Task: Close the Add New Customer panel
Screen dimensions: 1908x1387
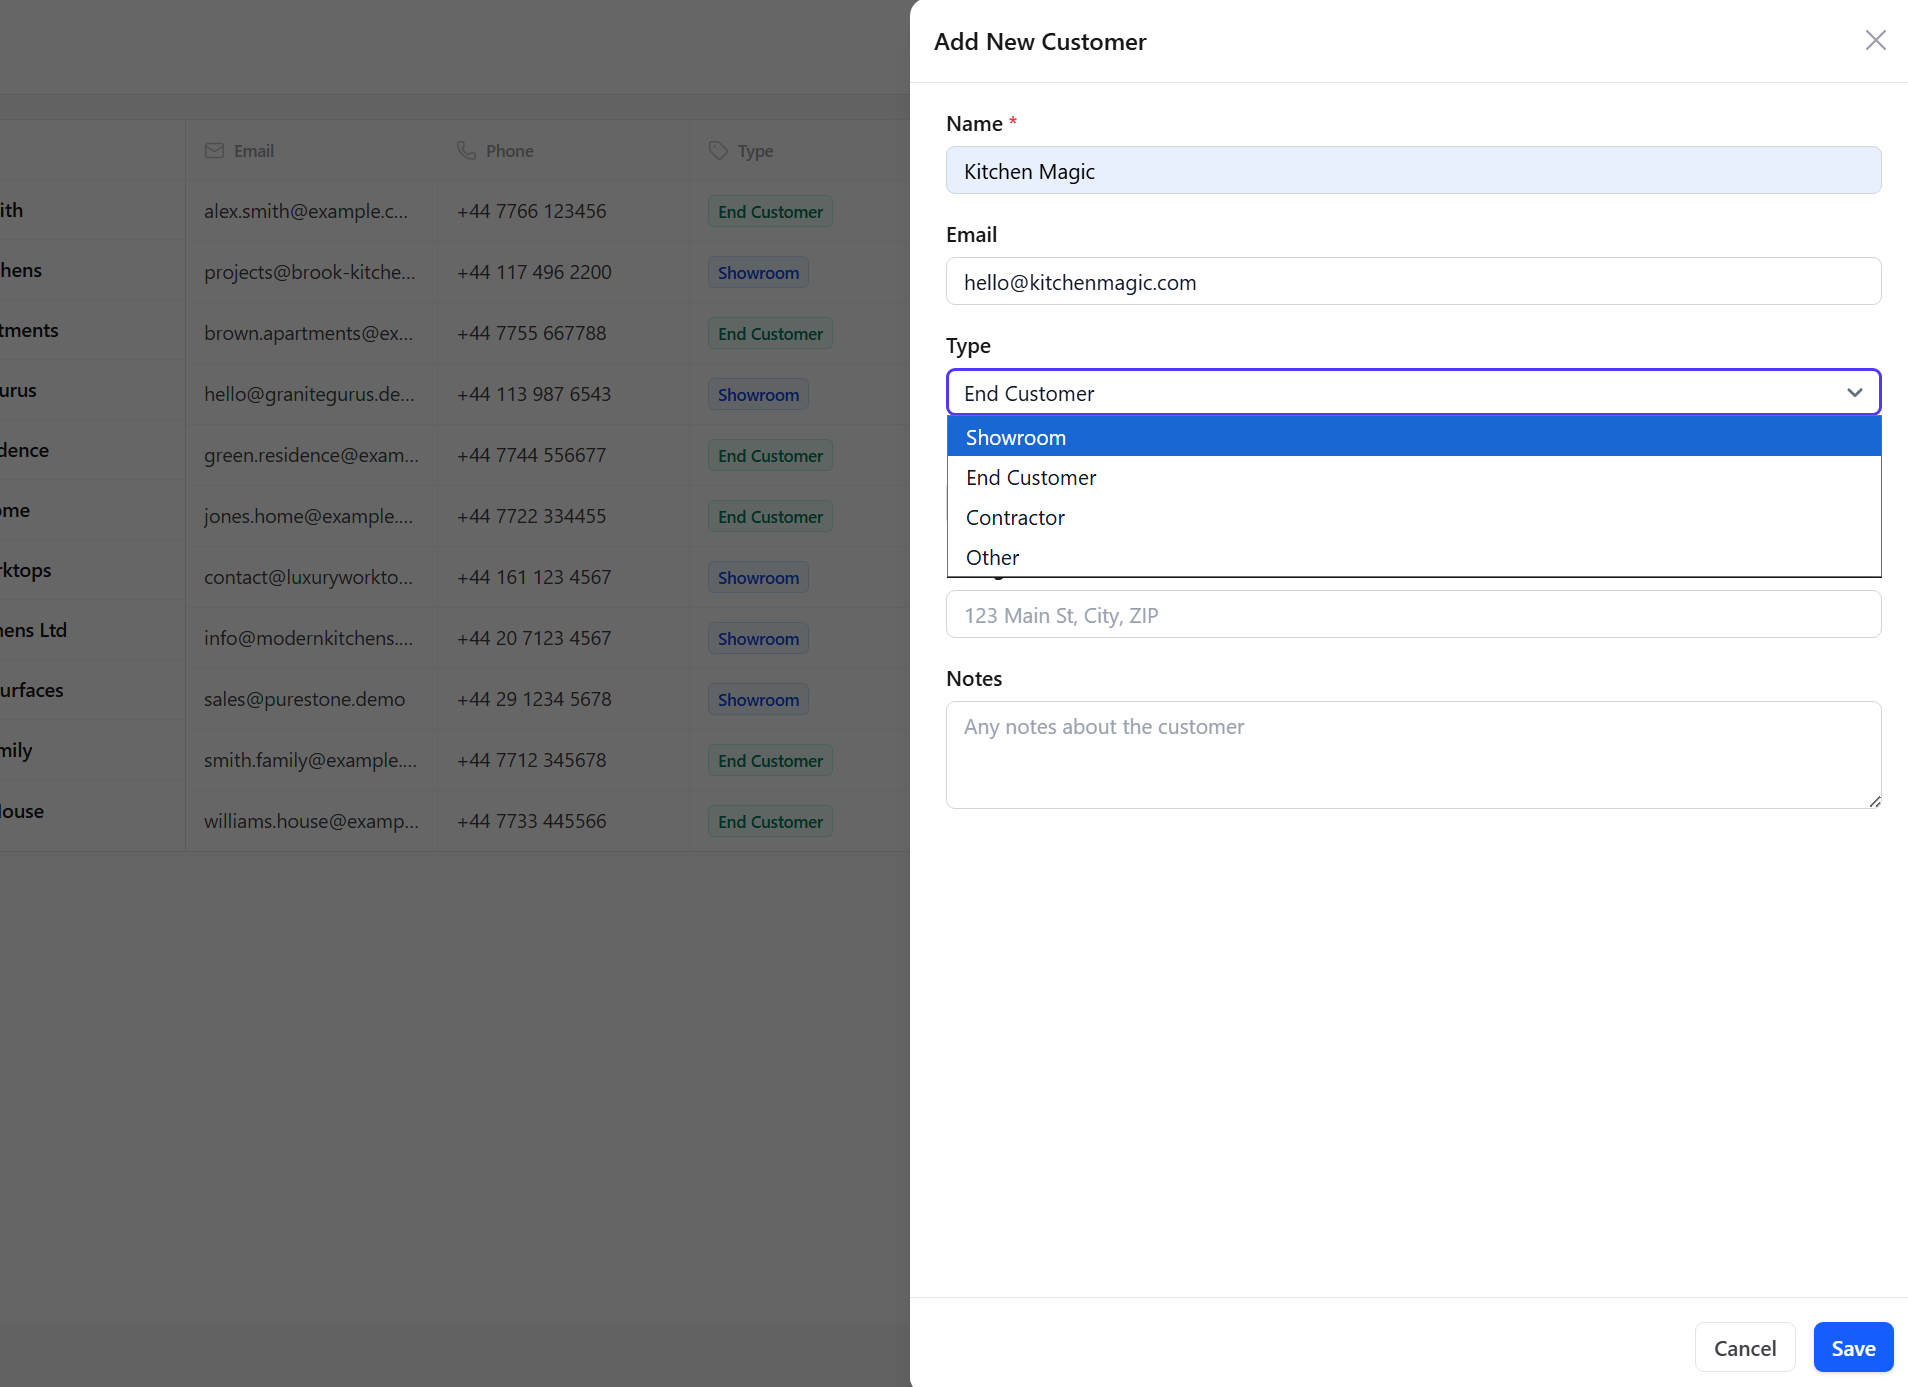Action: pos(1875,40)
